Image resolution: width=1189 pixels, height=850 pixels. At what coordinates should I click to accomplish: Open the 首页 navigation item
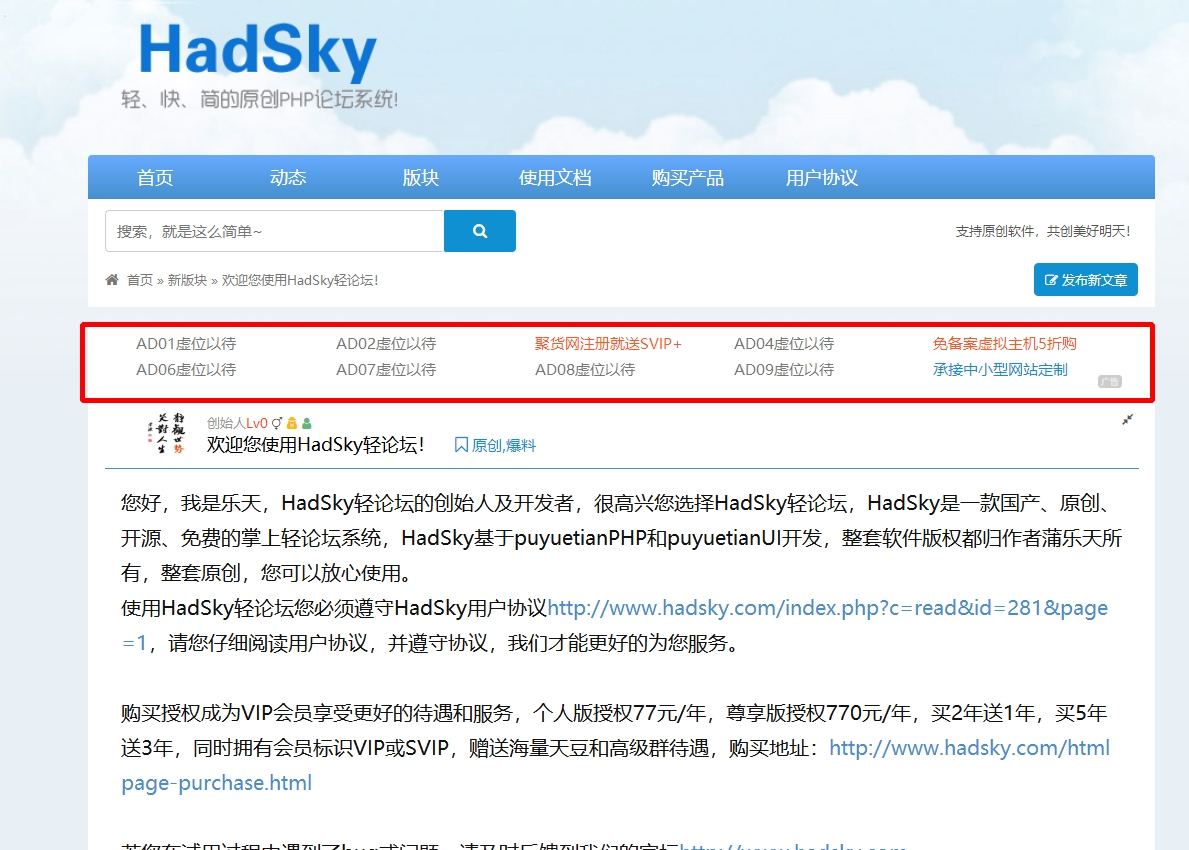(x=155, y=177)
